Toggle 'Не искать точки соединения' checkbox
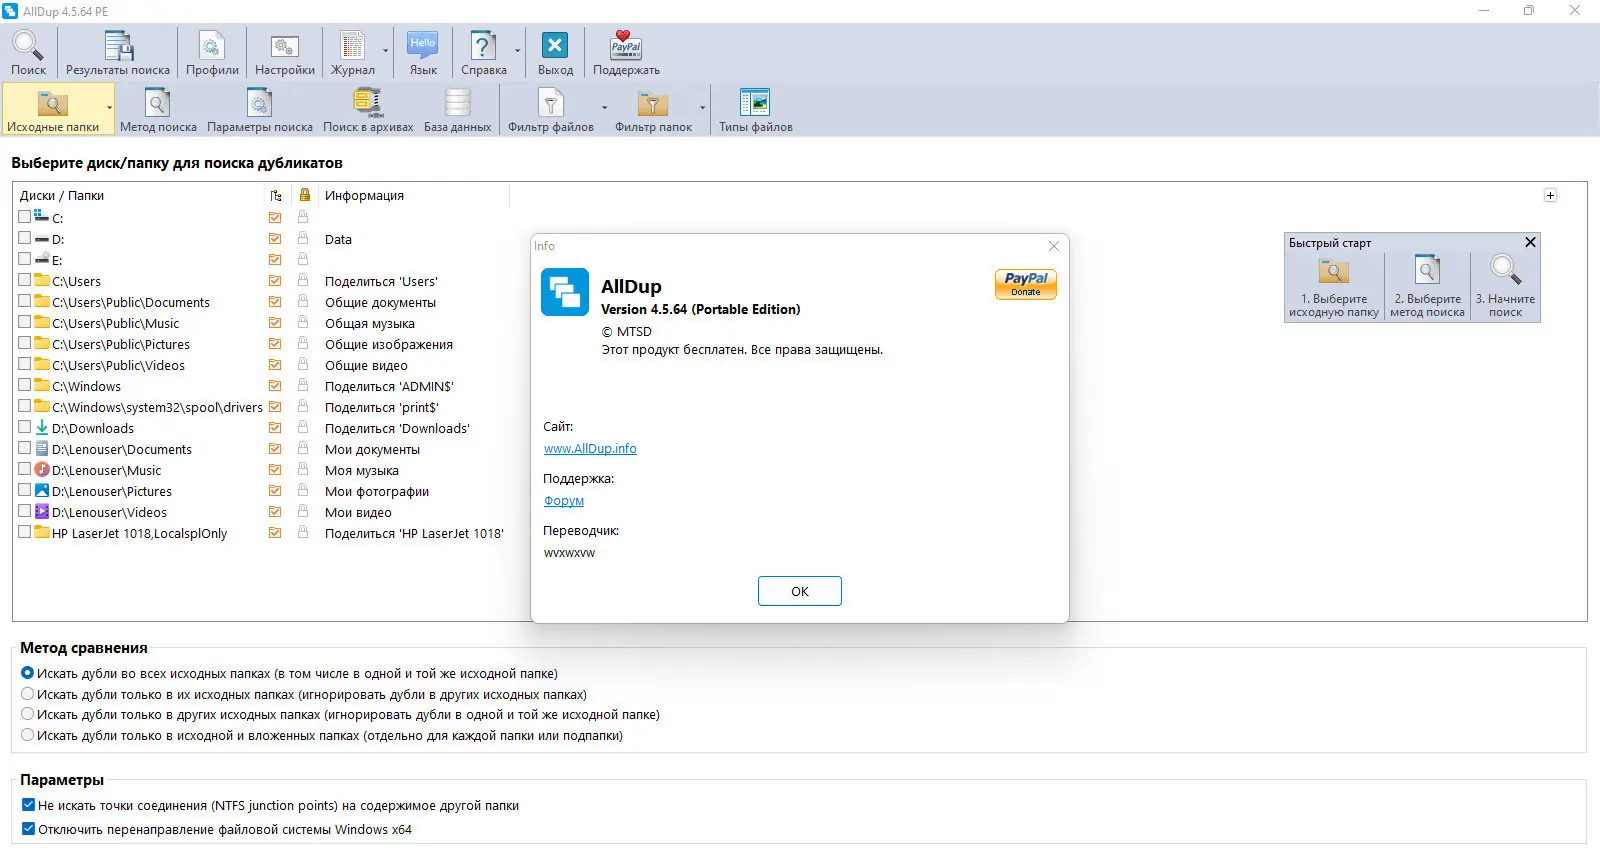The width and height of the screenshot is (1600, 860). (x=28, y=805)
